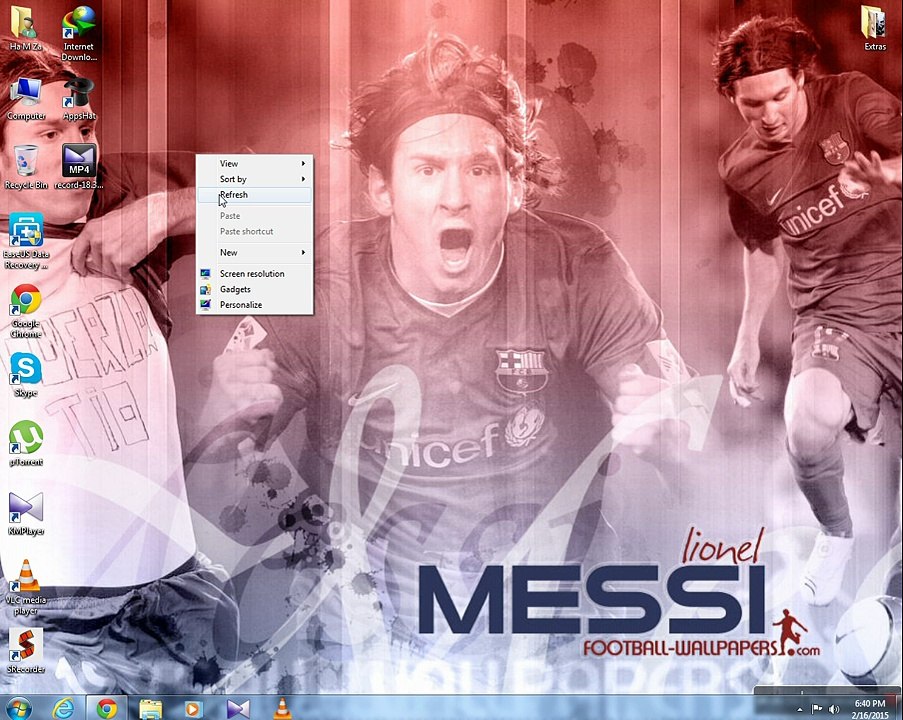Image resolution: width=903 pixels, height=720 pixels.
Task: Launch KMPlayer desktop shortcut
Action: click(x=26, y=513)
